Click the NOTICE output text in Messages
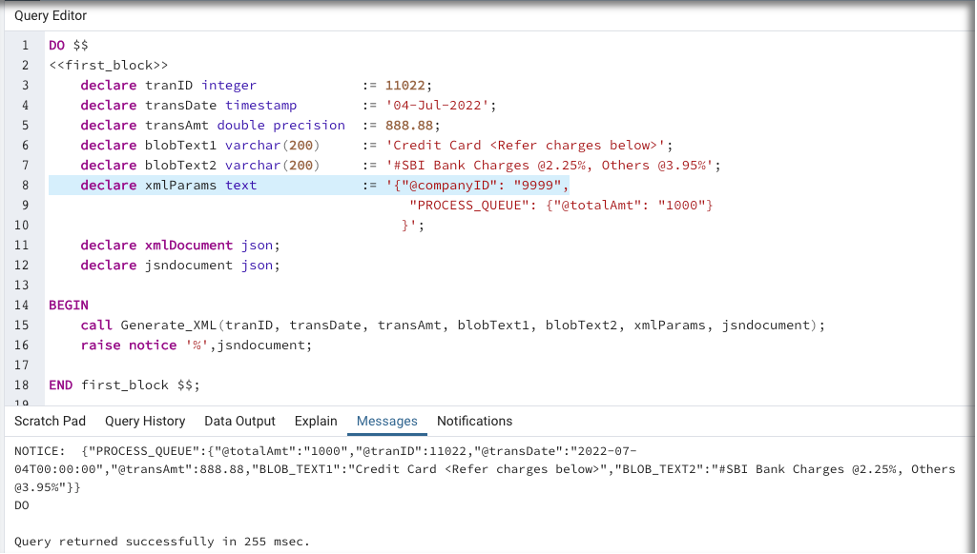This screenshot has height=554, width=977. coord(484,469)
